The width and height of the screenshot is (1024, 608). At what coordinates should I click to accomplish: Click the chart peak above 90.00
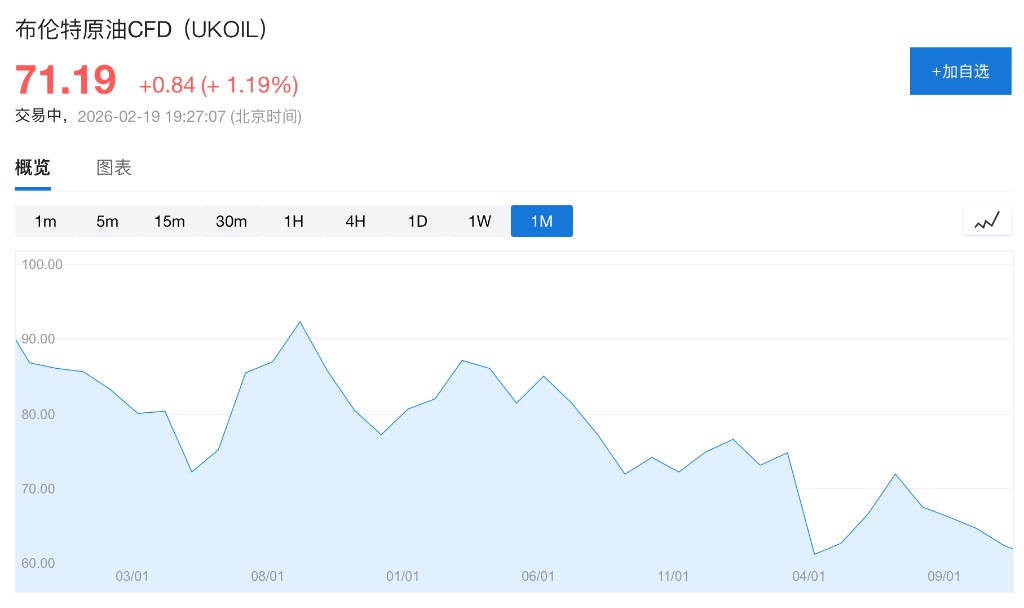coord(300,322)
